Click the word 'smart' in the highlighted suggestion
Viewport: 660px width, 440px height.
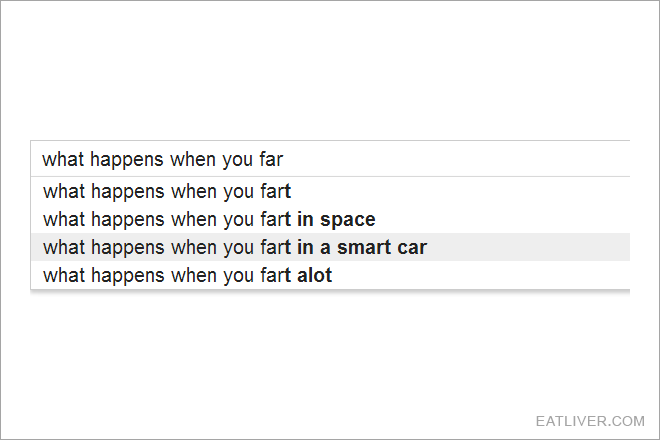point(364,248)
